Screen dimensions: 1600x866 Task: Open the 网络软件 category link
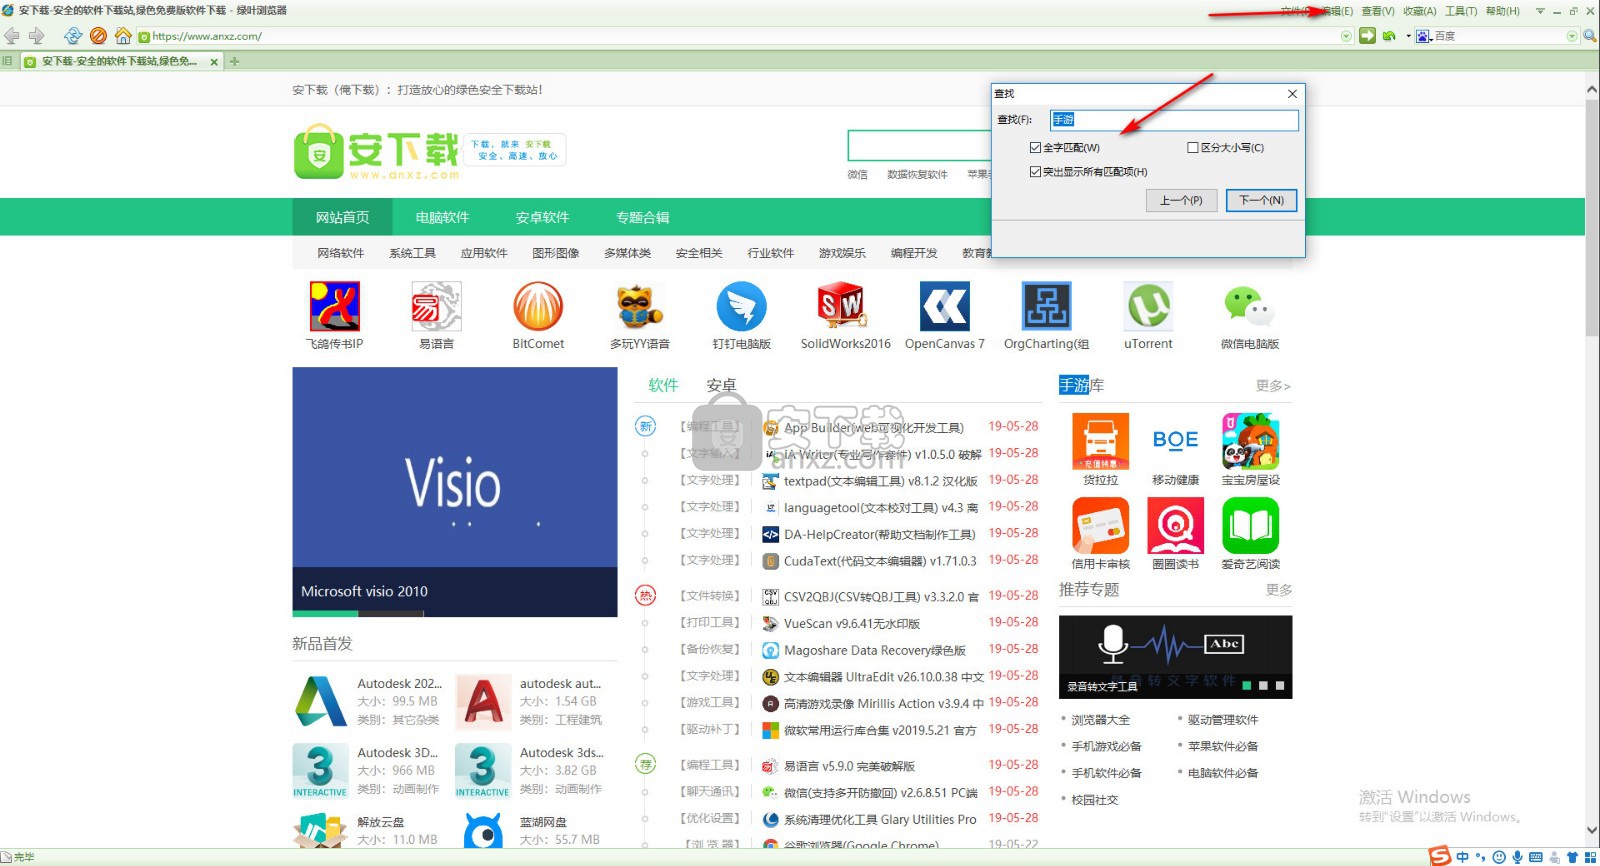[341, 253]
